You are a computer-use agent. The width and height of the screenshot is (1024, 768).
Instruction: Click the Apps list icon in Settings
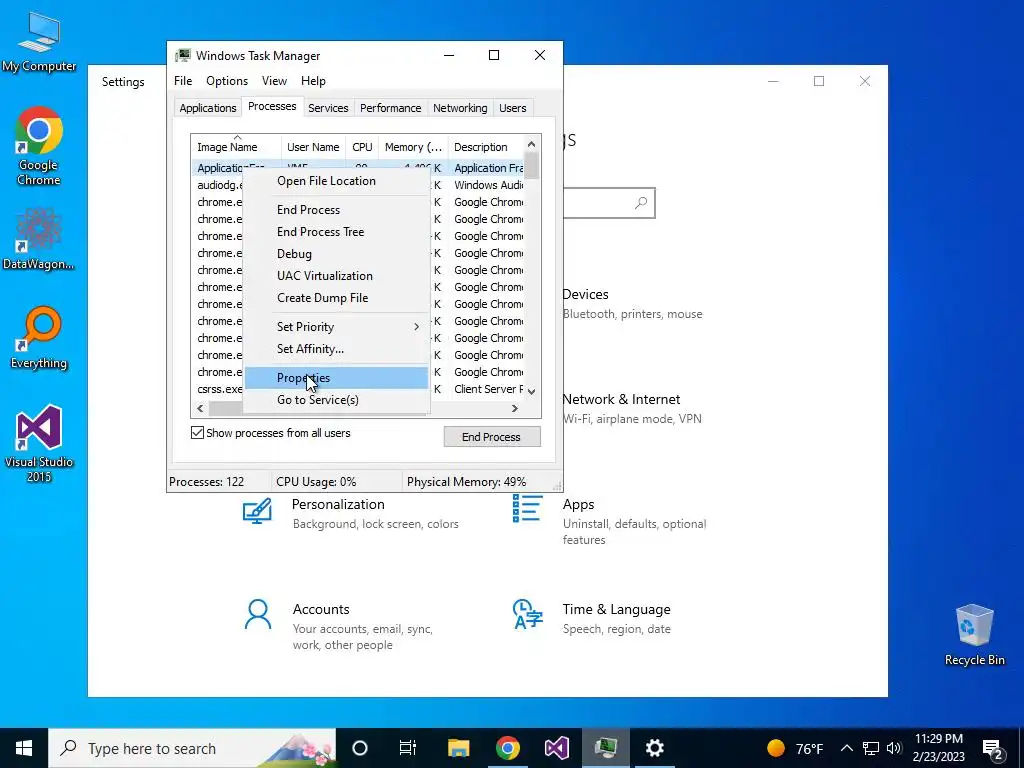[x=527, y=508]
